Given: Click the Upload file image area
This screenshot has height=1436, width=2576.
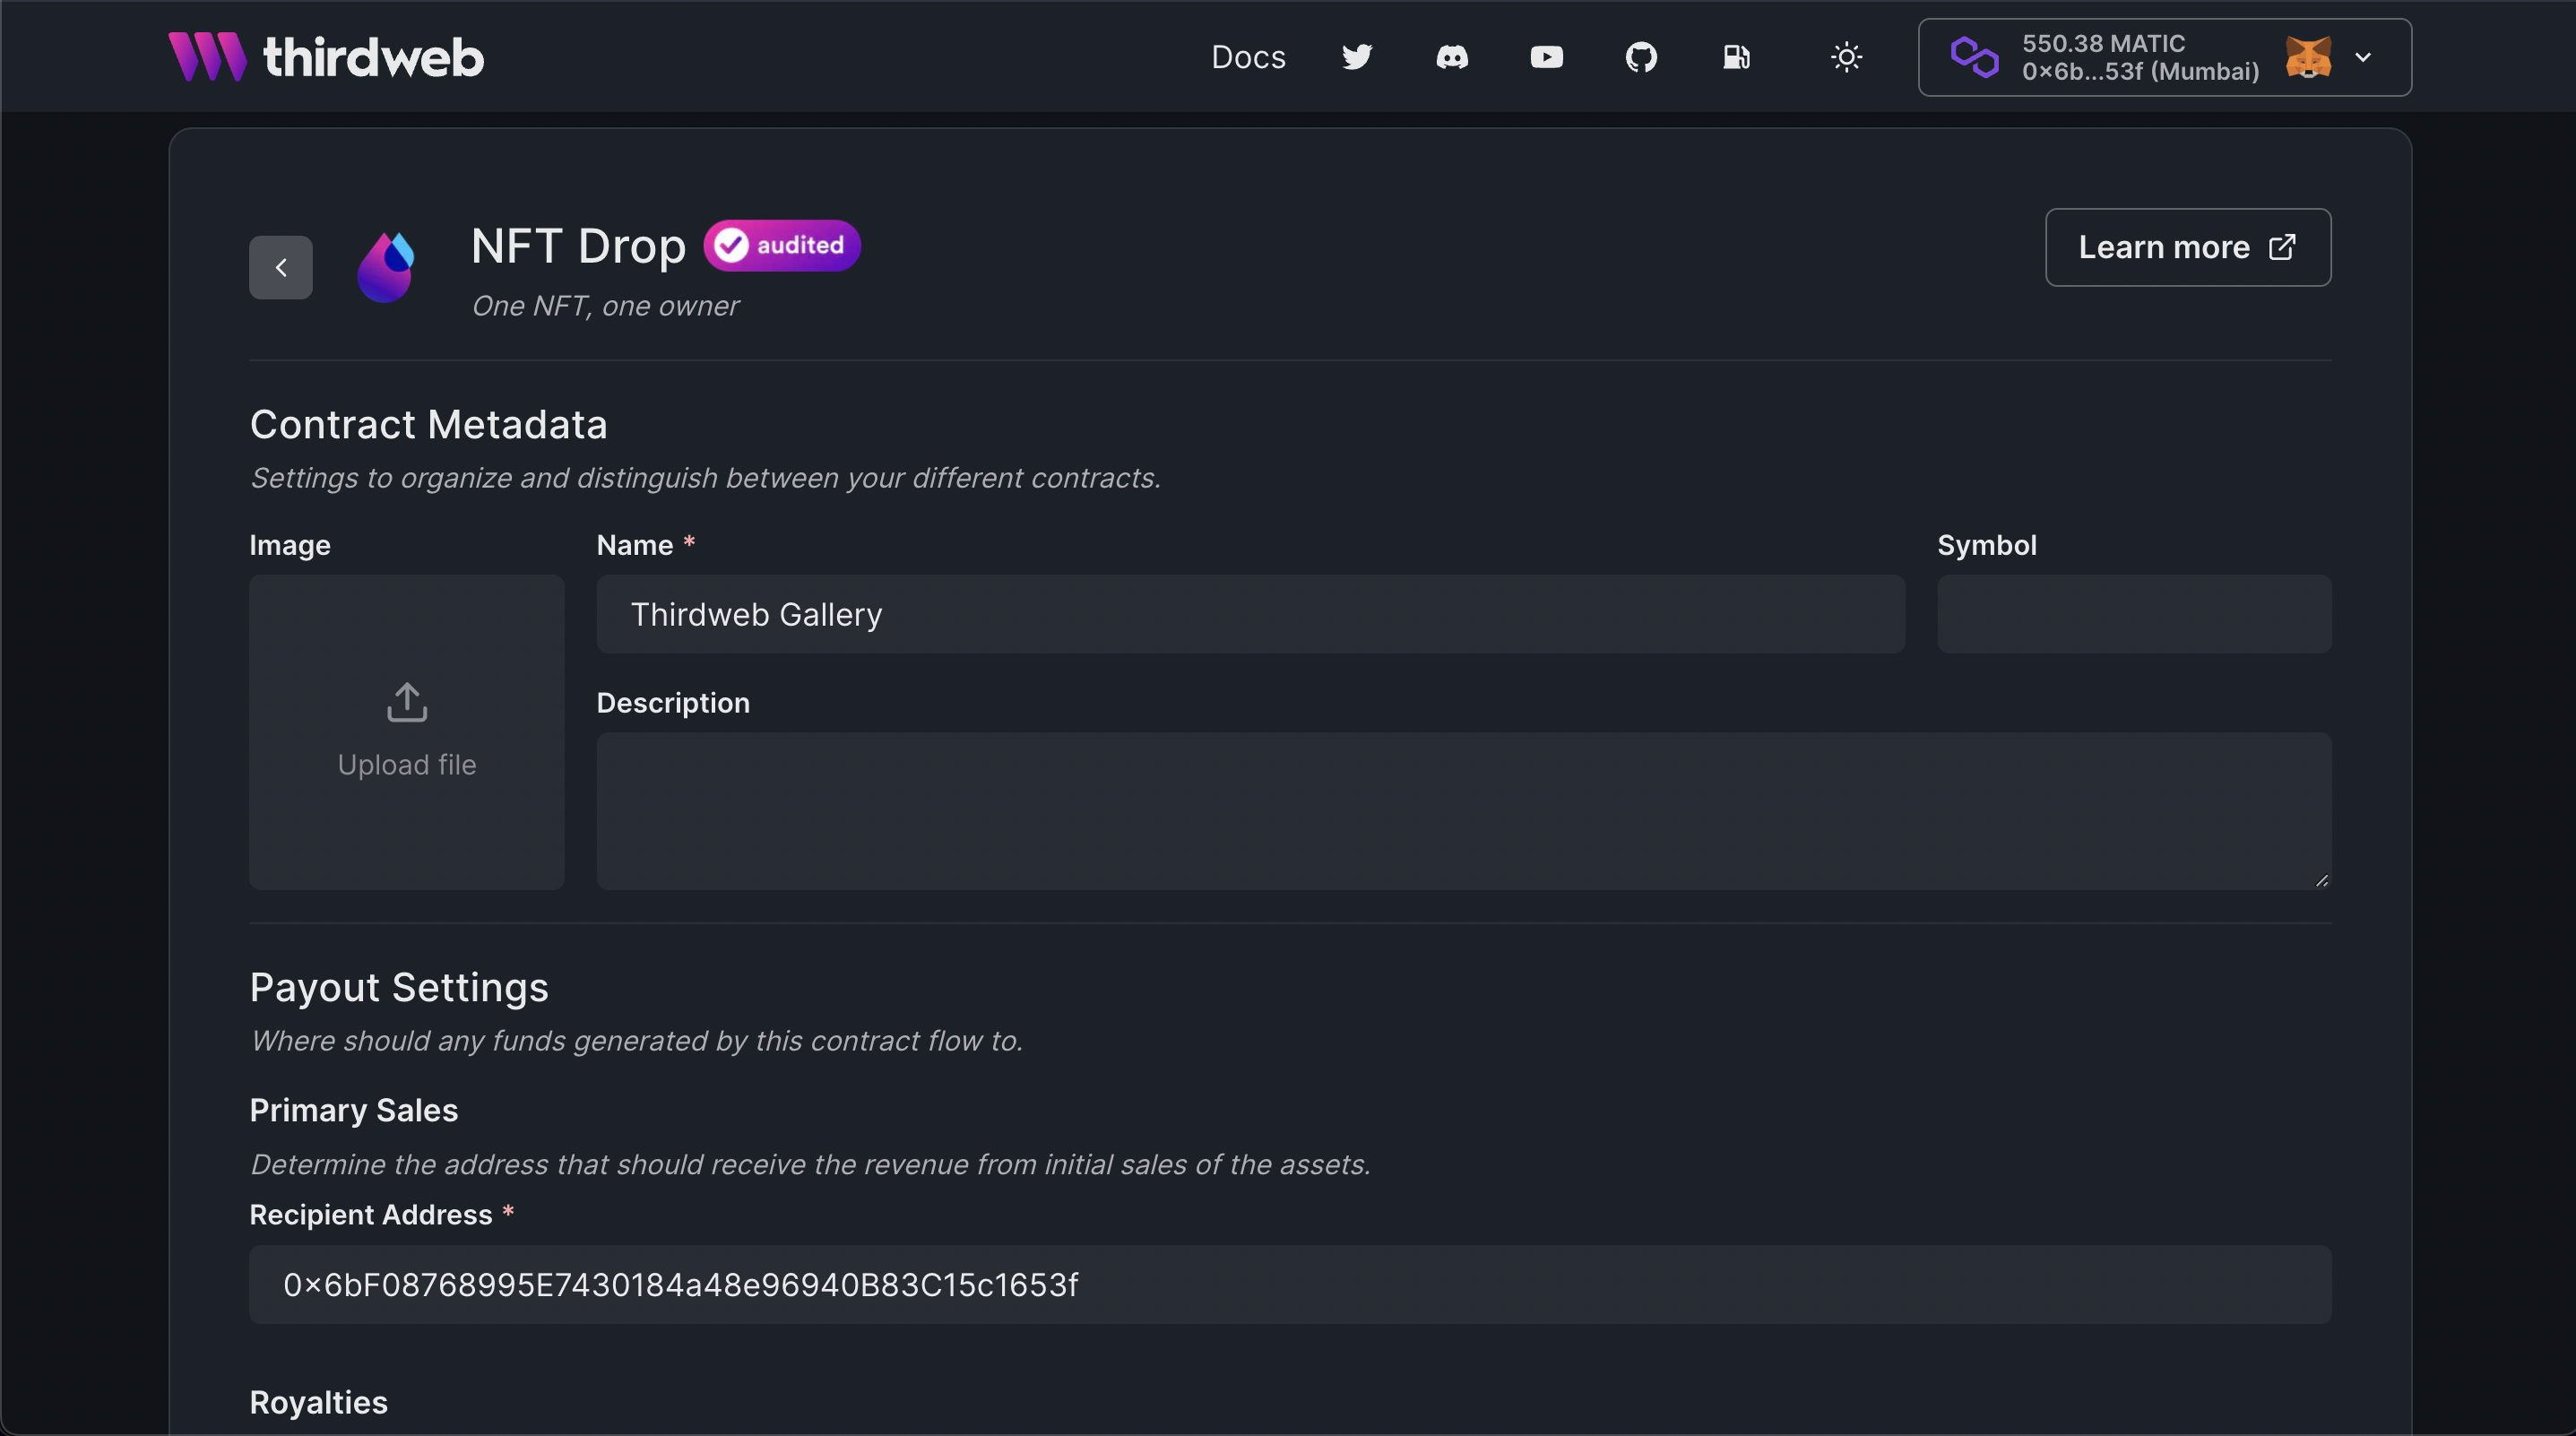Looking at the screenshot, I should [407, 732].
